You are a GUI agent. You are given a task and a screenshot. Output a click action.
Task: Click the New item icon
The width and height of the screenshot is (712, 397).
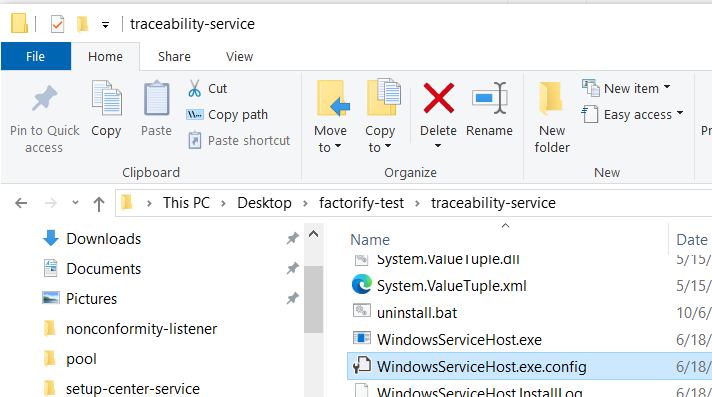click(x=591, y=88)
